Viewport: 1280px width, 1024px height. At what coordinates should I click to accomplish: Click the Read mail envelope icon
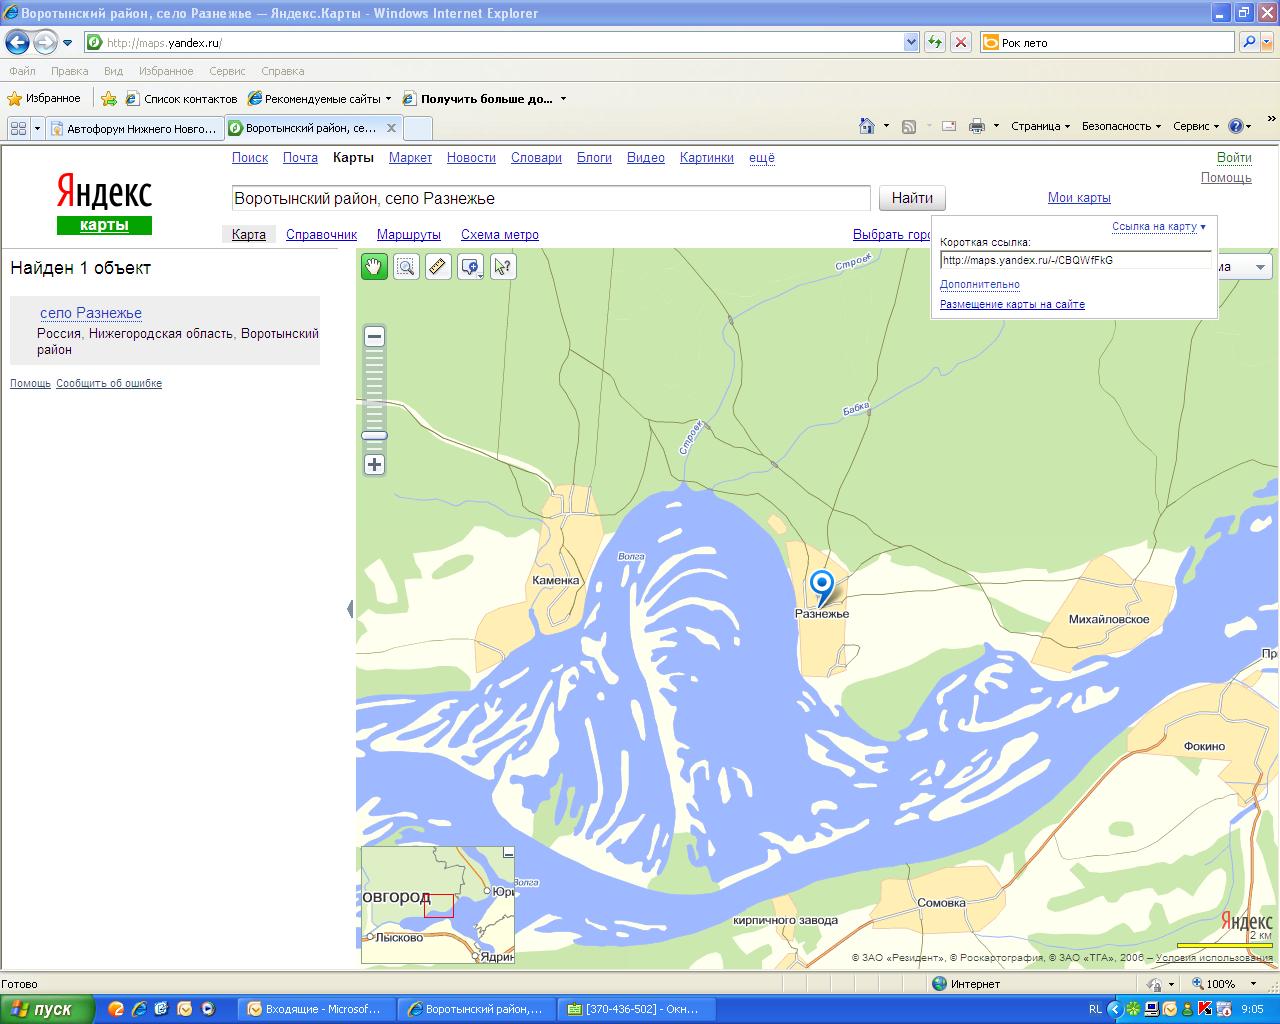(x=949, y=126)
